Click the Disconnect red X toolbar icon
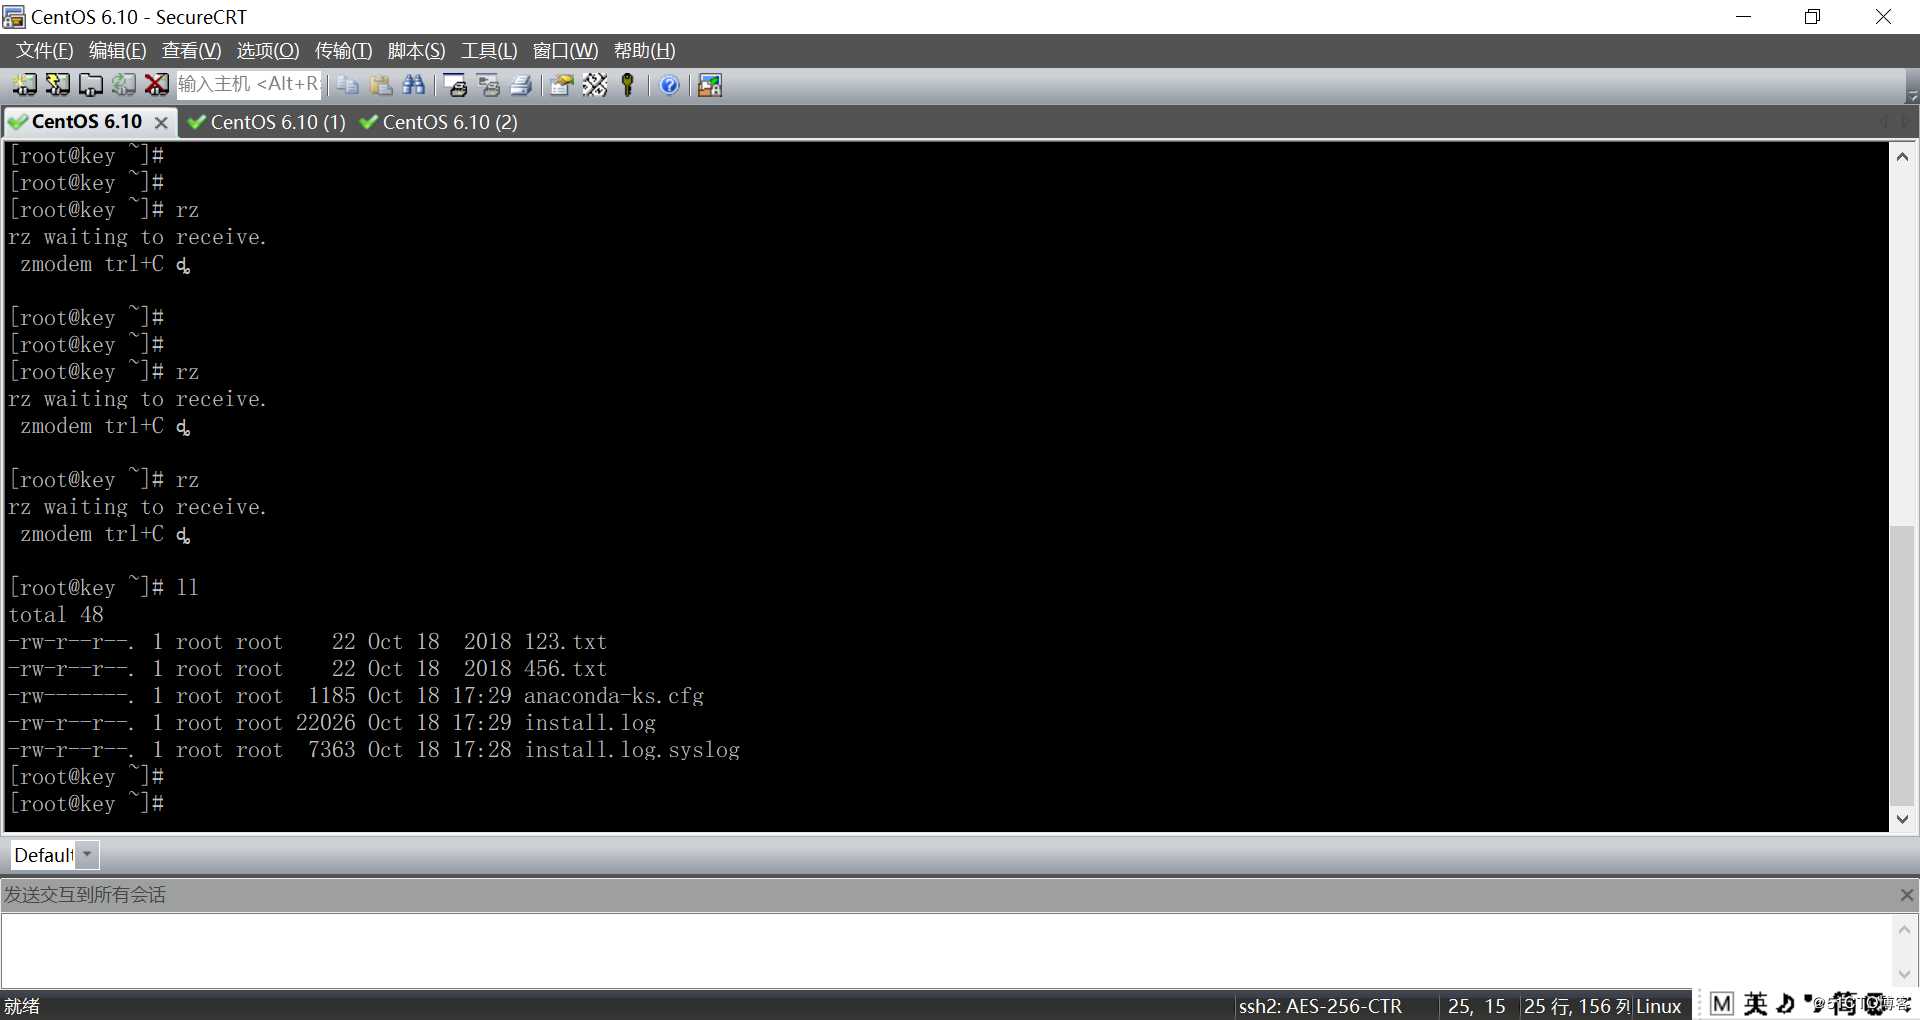This screenshot has width=1920, height=1020. pos(157,85)
